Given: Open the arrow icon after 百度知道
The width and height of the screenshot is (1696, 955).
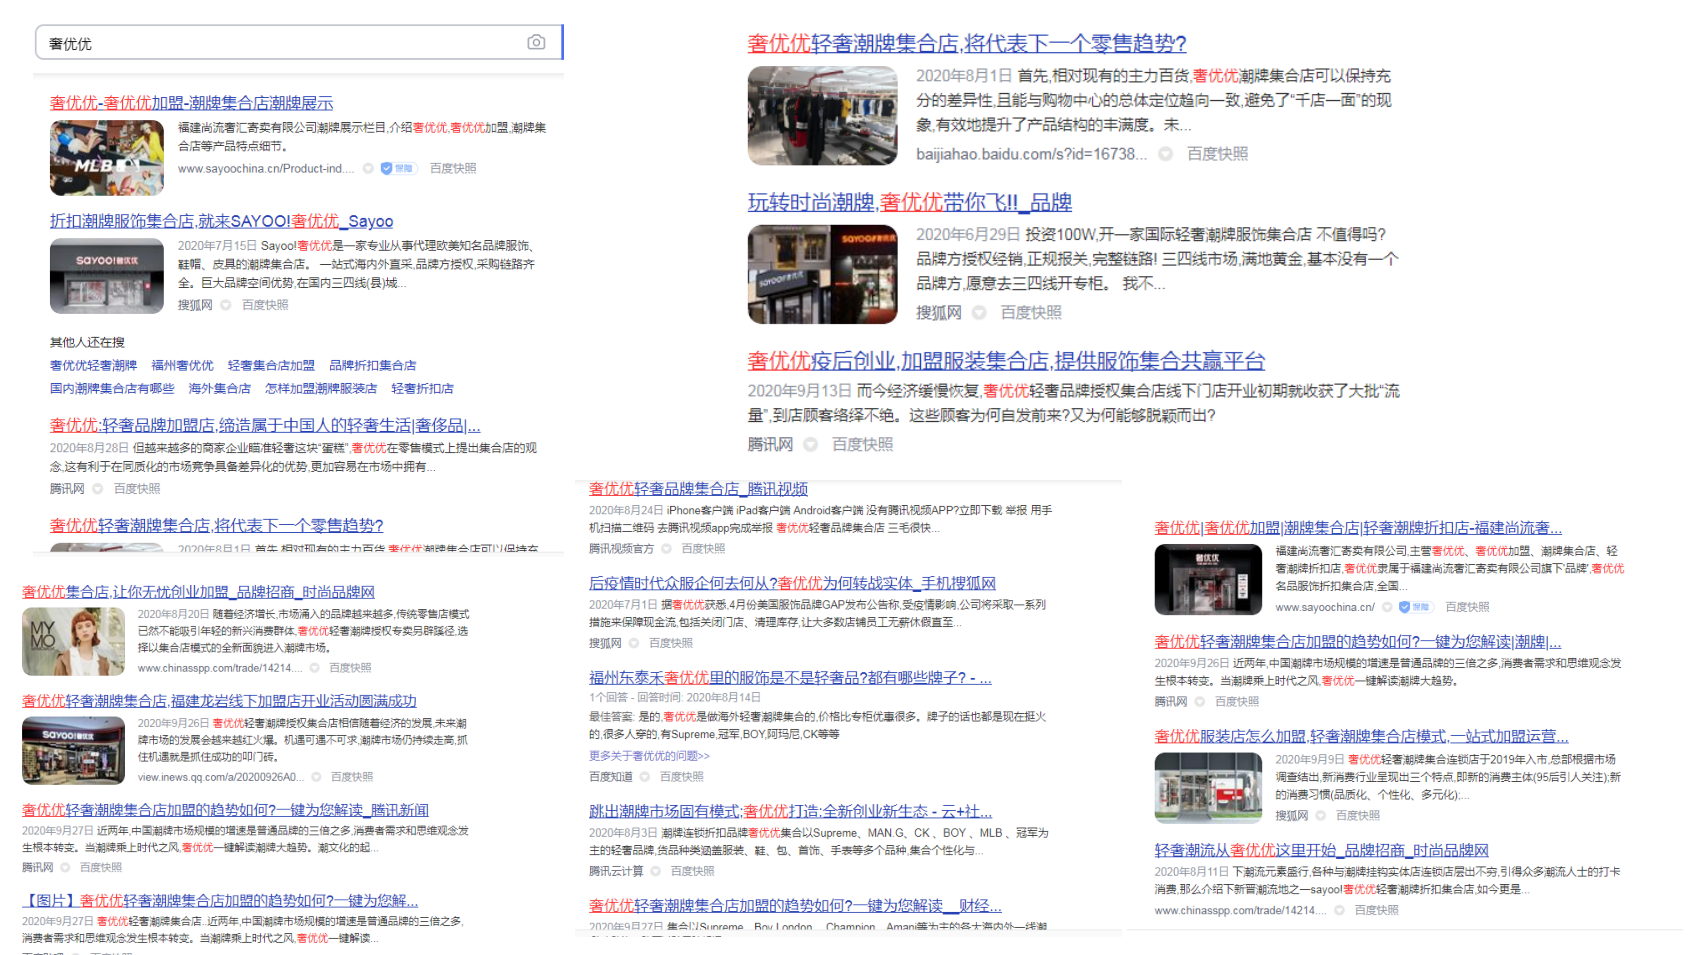Looking at the screenshot, I should click(x=645, y=777).
